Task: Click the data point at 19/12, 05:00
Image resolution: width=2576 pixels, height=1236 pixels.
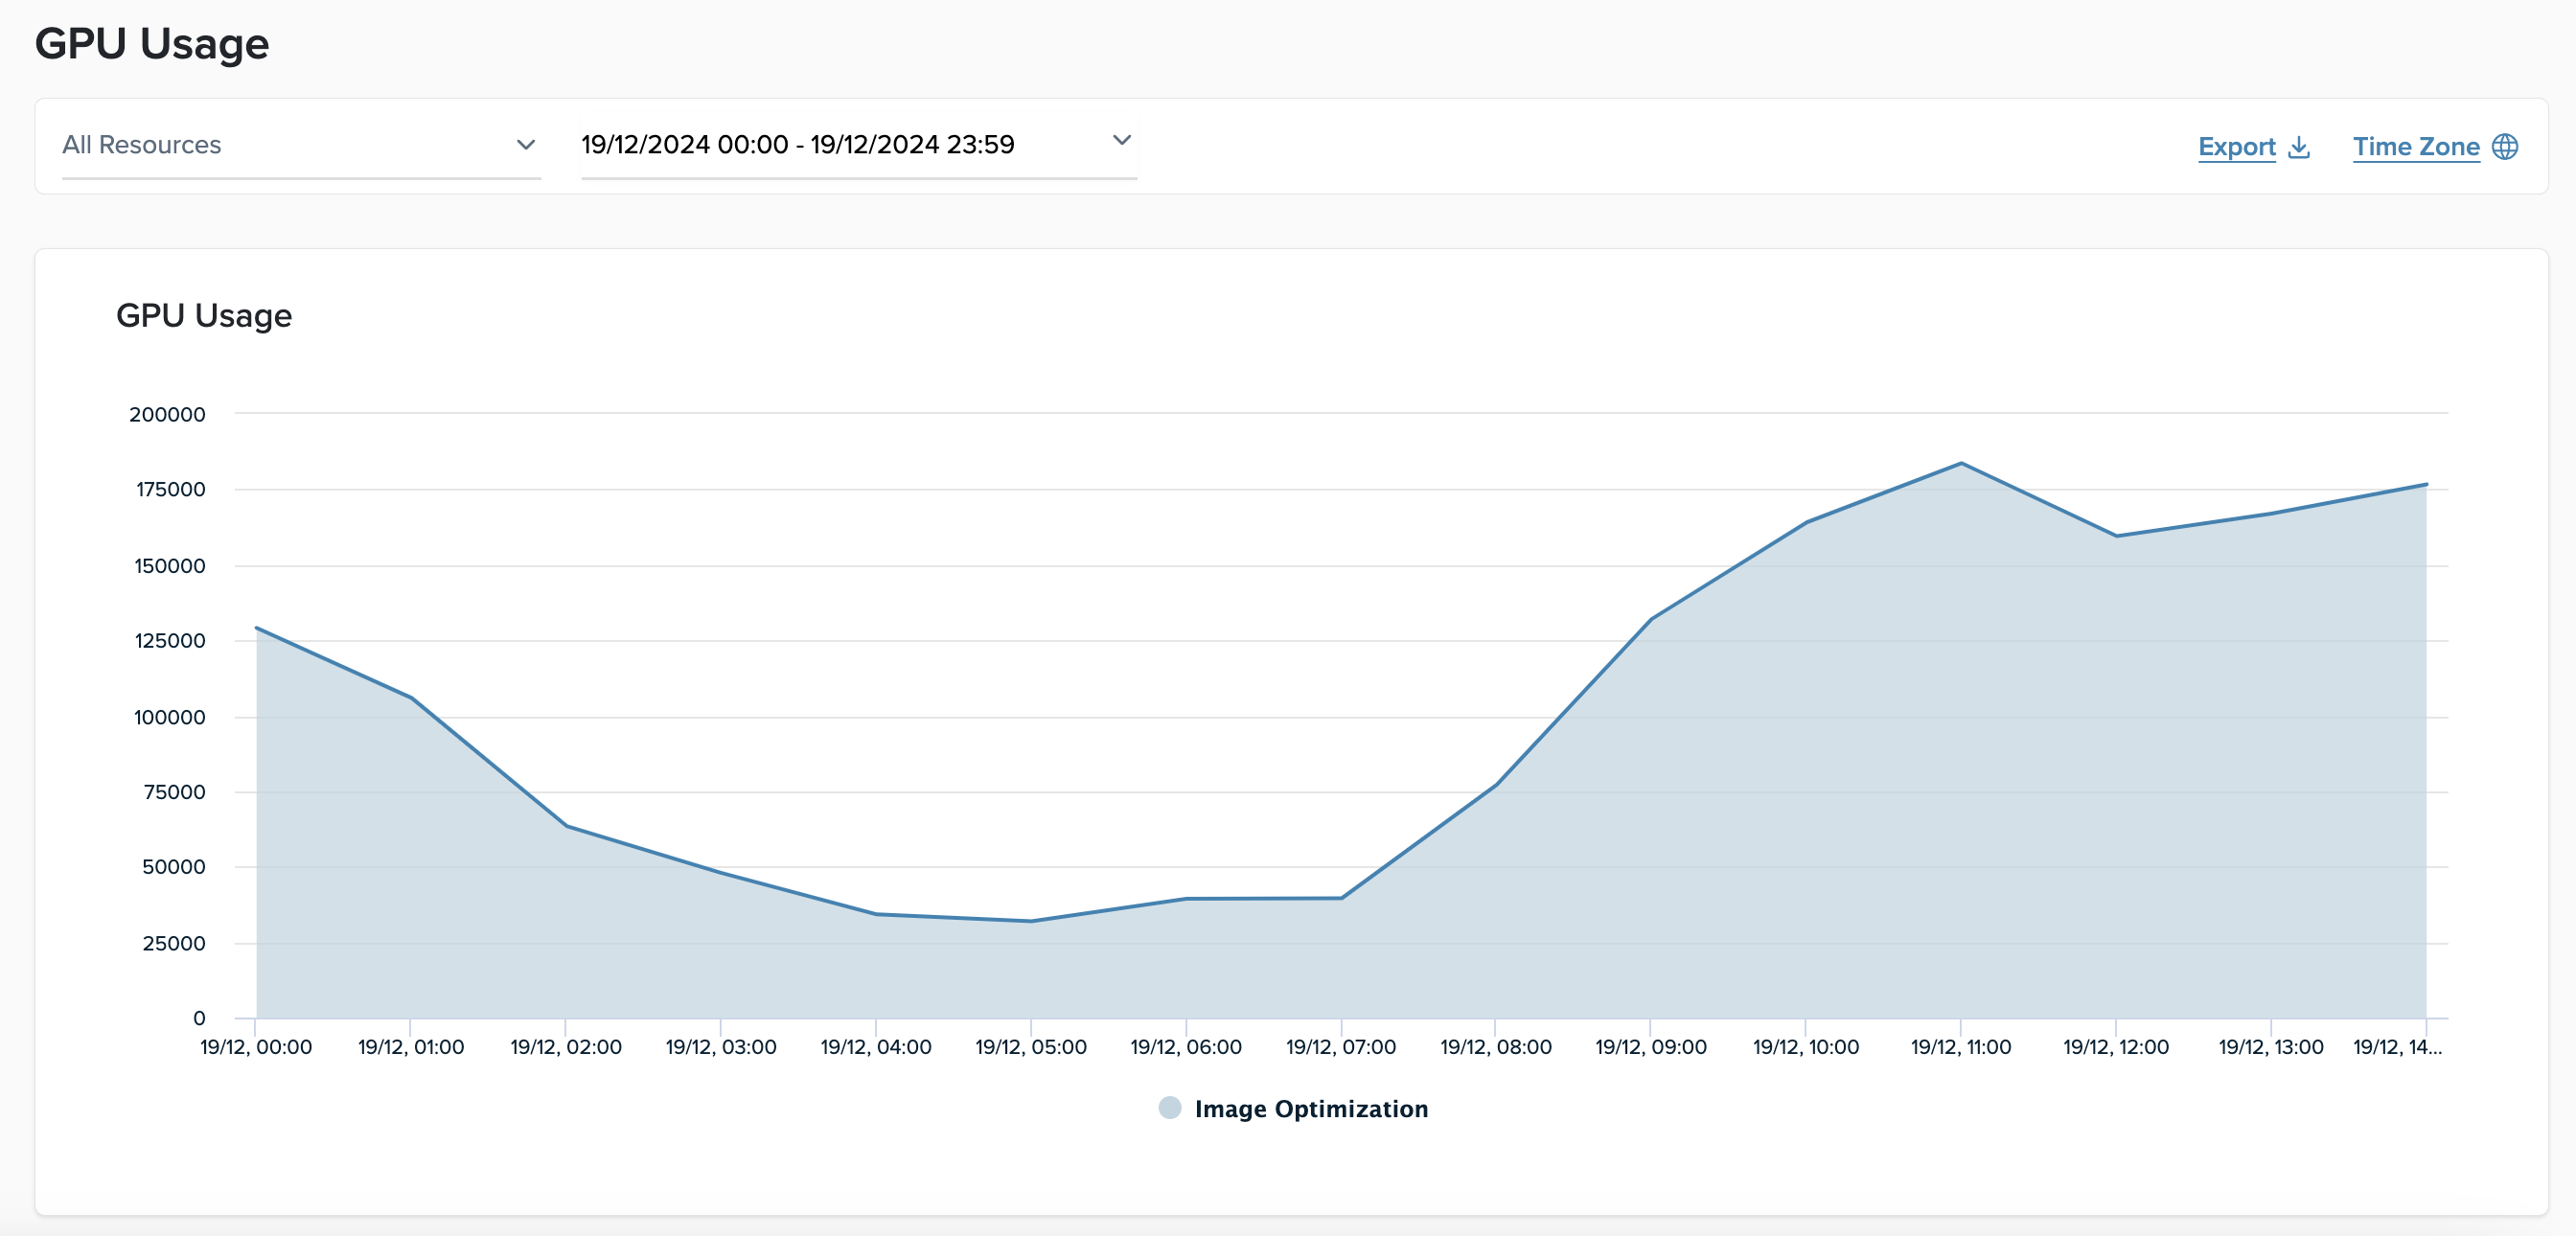Action: tap(1031, 921)
